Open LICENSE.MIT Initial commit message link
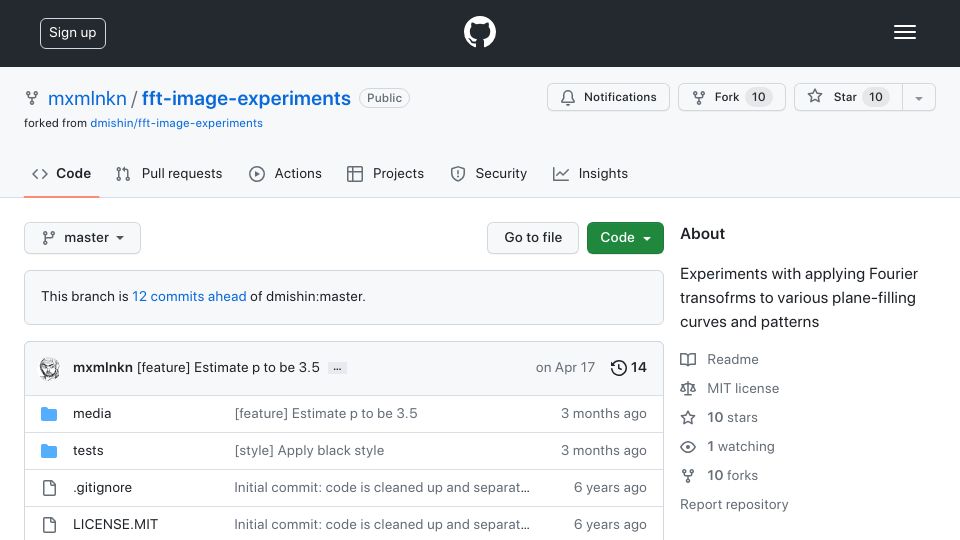The width and height of the screenshot is (960, 540). 382,525
